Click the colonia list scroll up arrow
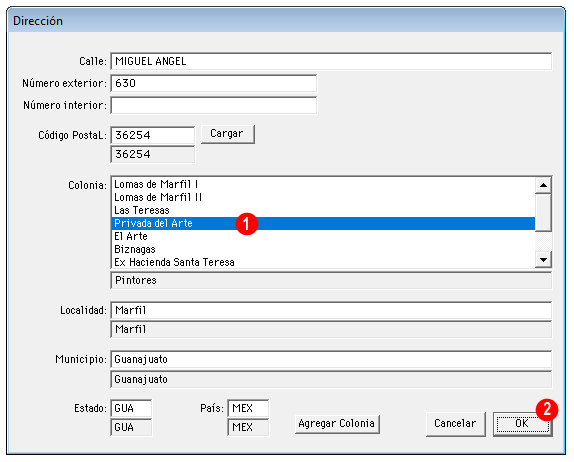Image resolution: width=574 pixels, height=462 pixels. coord(543,185)
